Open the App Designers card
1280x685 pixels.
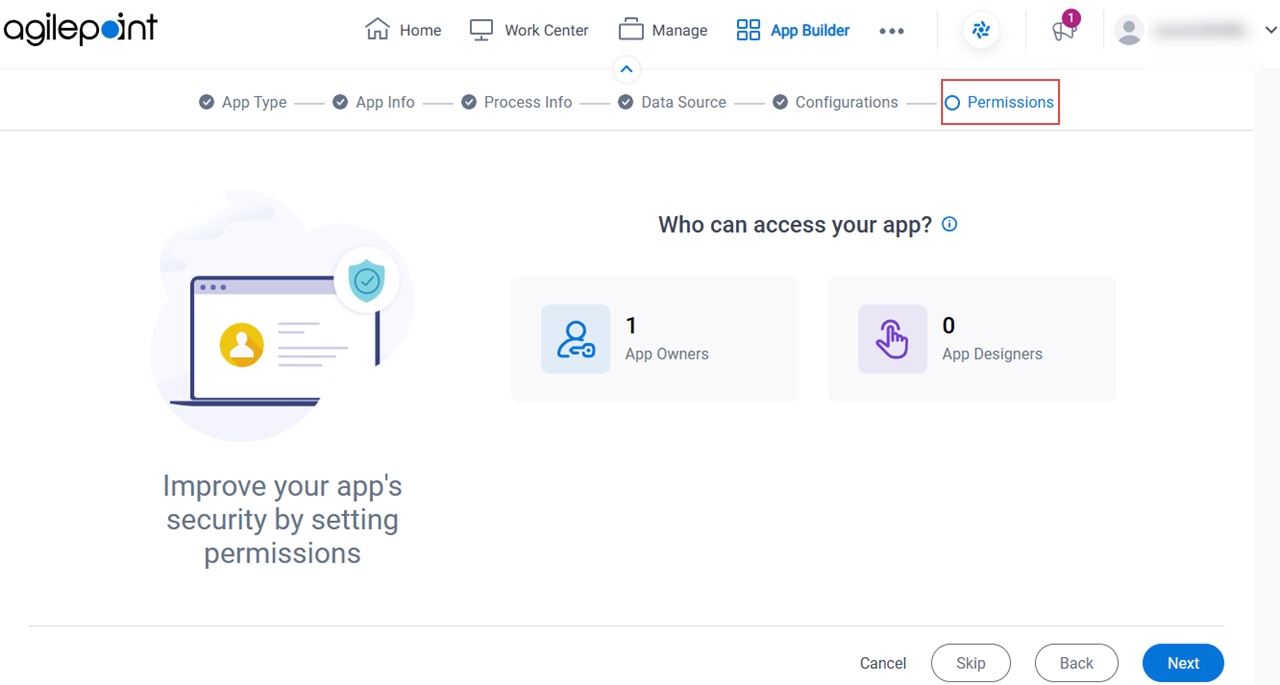(972, 339)
